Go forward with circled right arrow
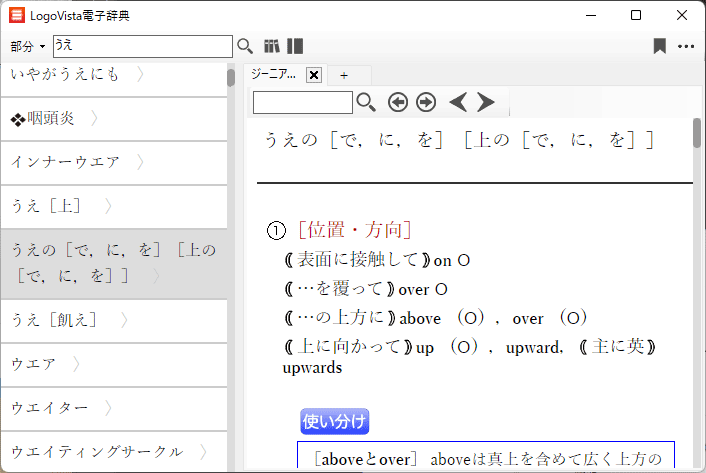 coord(426,102)
